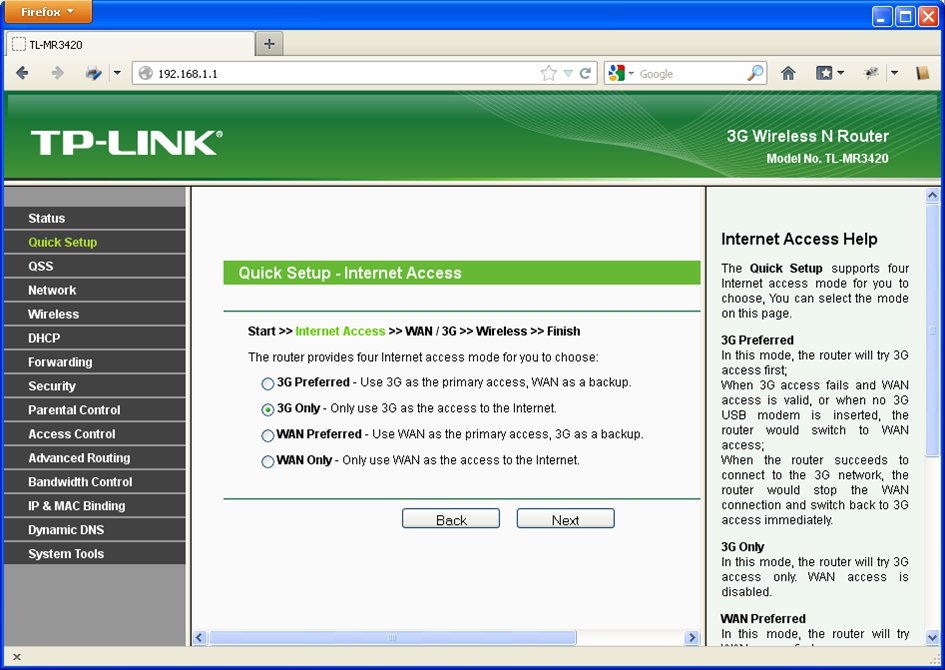Viewport: 945px width, 670px height.
Task: Open dropdown next to add-on icon
Action: point(894,74)
